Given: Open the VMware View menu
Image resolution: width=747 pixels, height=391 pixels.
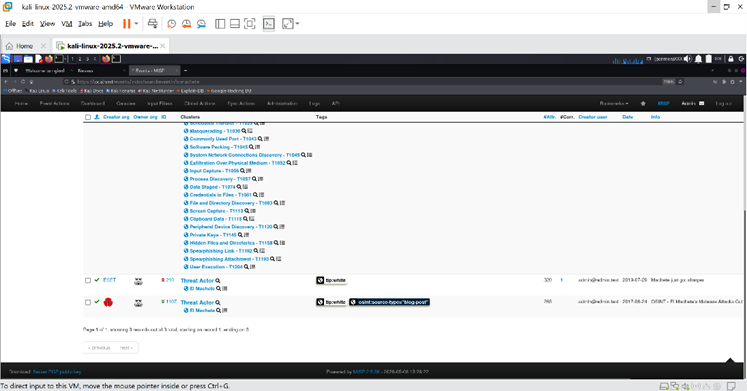Looking at the screenshot, I should 47,23.
